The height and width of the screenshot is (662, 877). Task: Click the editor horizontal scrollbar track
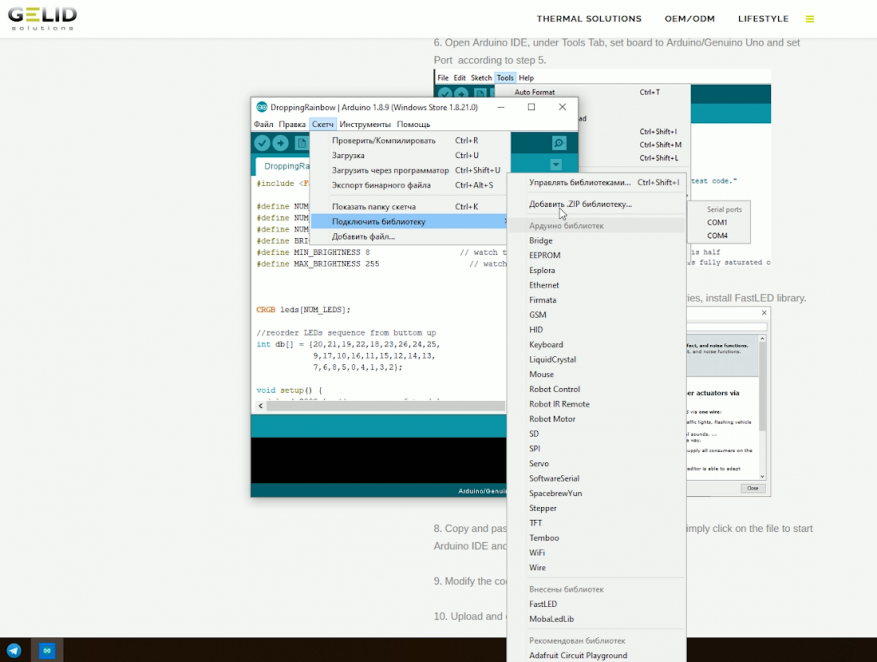pos(386,406)
